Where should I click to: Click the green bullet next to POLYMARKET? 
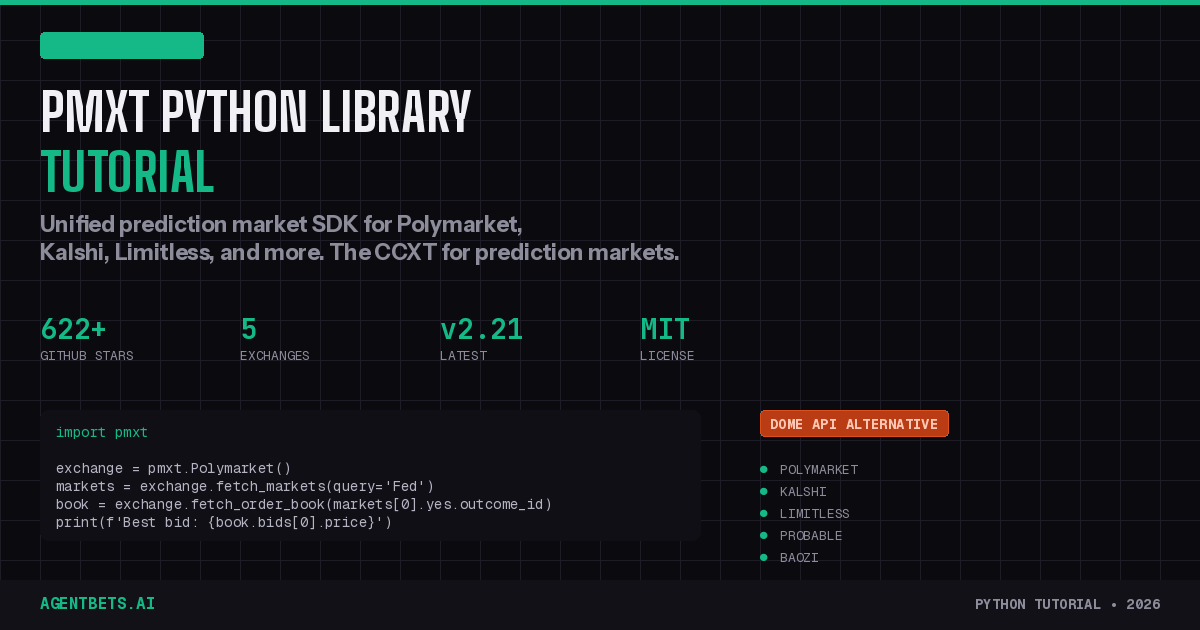pos(766,469)
